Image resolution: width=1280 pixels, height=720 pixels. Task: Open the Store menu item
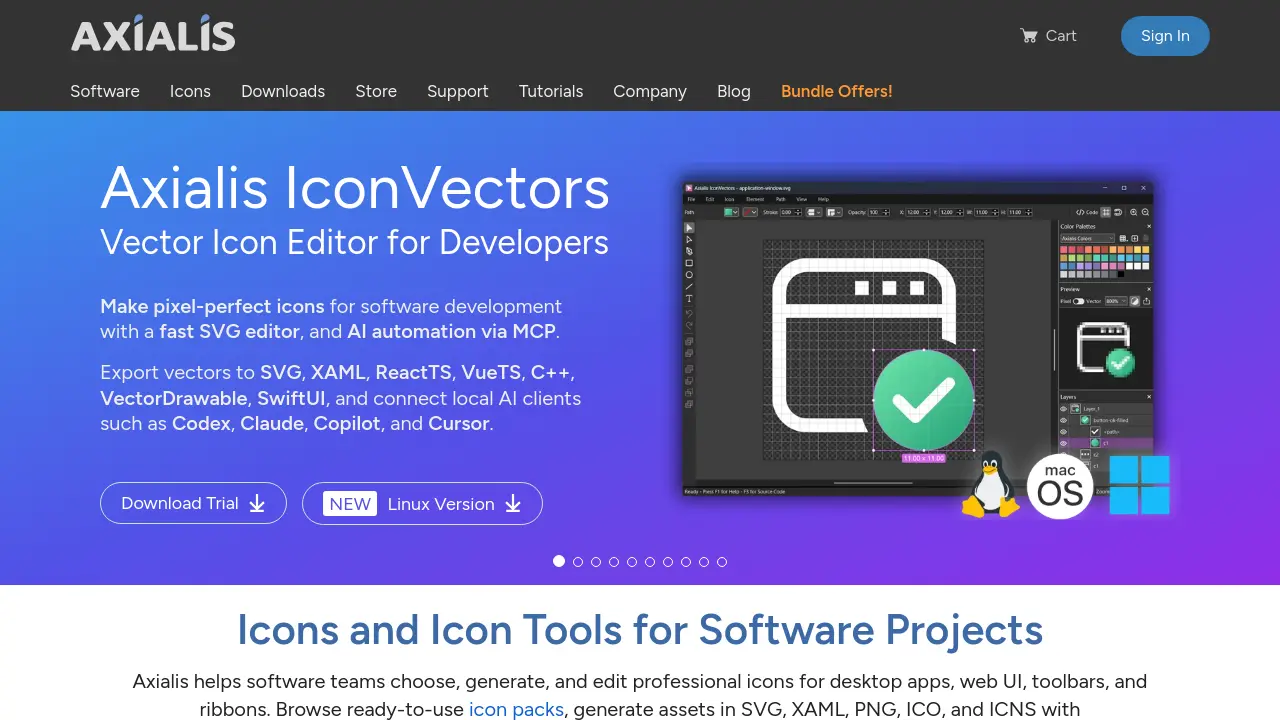(x=376, y=91)
